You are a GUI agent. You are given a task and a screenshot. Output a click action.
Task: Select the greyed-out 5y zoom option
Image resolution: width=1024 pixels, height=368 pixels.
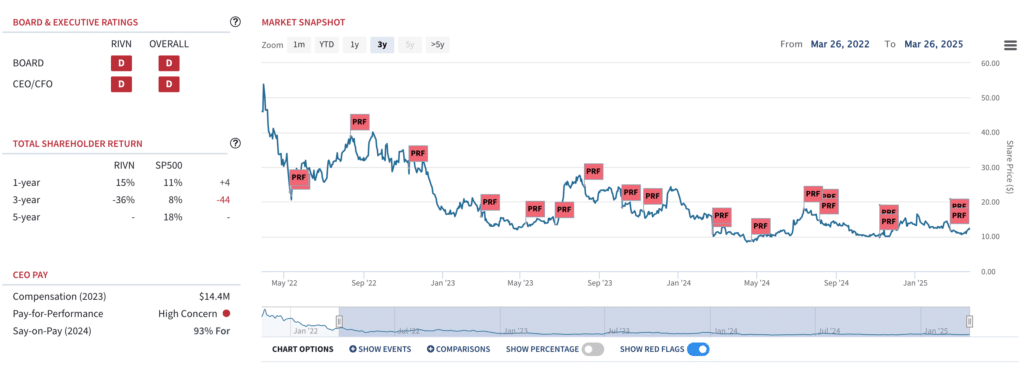tap(409, 45)
